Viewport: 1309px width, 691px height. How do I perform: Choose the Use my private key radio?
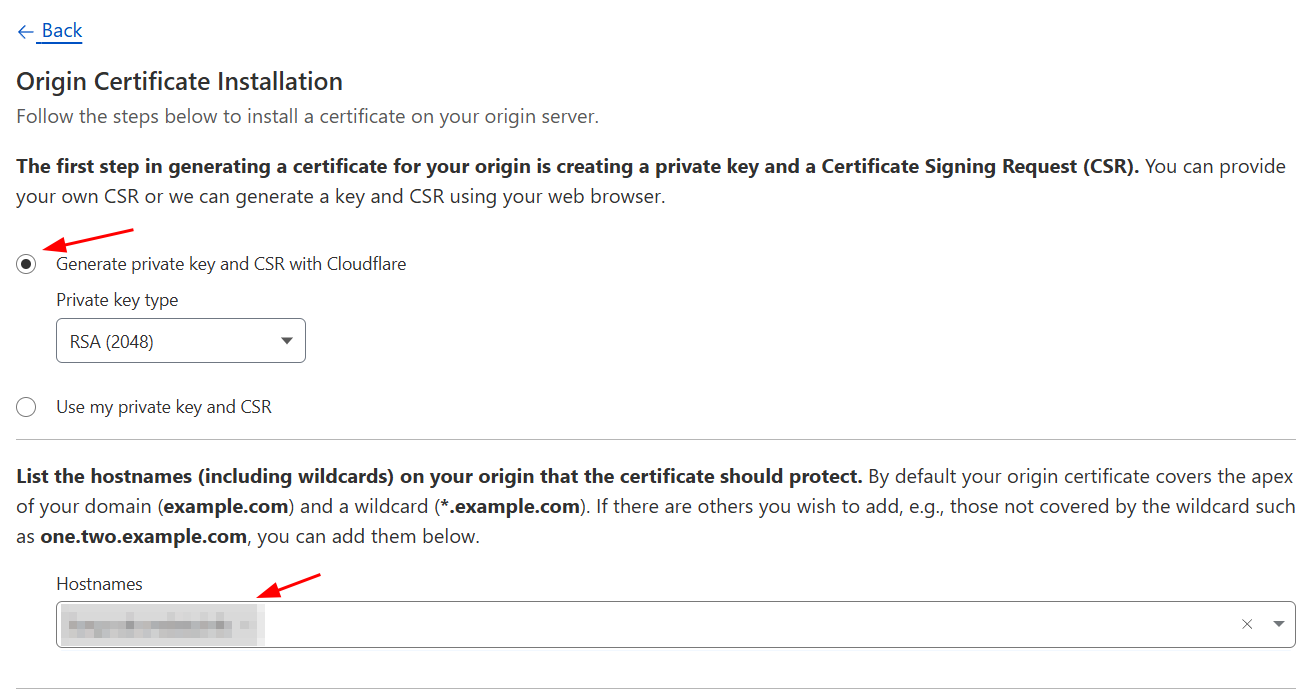tap(26, 407)
